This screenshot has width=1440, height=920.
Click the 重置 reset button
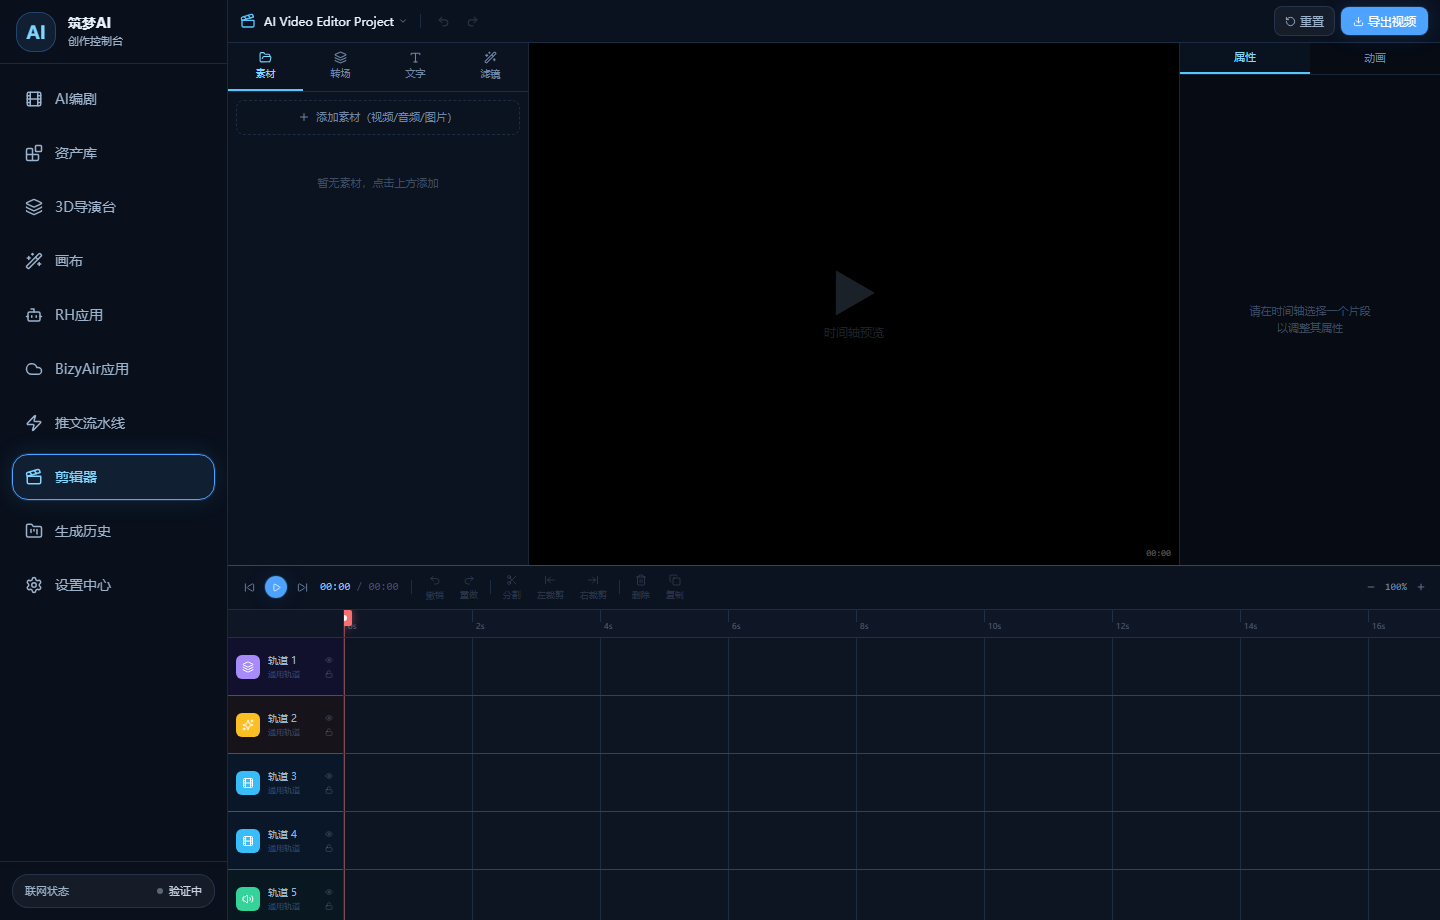click(x=1304, y=21)
